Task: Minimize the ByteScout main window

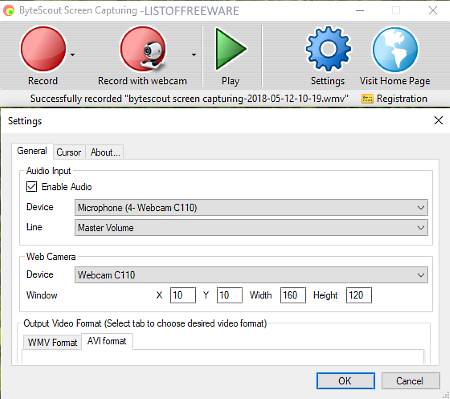Action: [x=360, y=11]
